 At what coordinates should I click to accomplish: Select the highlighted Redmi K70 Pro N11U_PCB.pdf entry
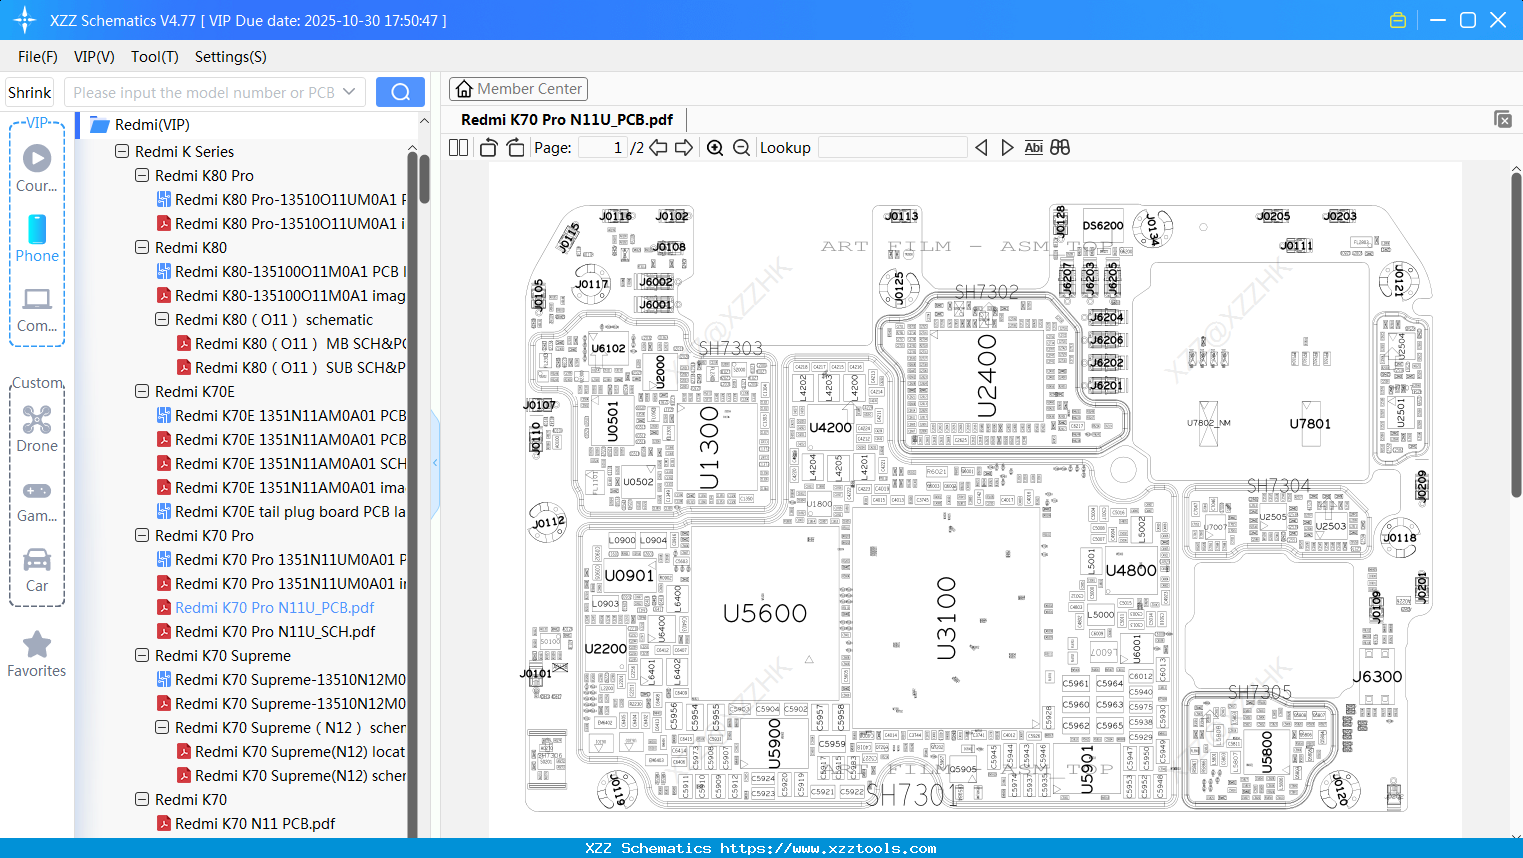(x=275, y=608)
